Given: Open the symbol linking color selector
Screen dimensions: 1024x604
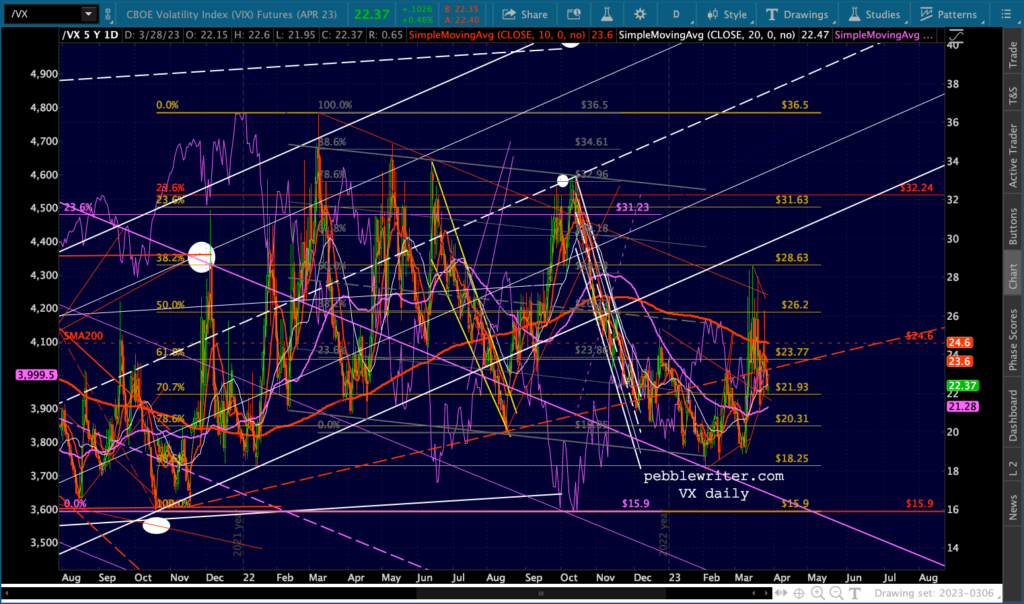Looking at the screenshot, I should tap(108, 14).
